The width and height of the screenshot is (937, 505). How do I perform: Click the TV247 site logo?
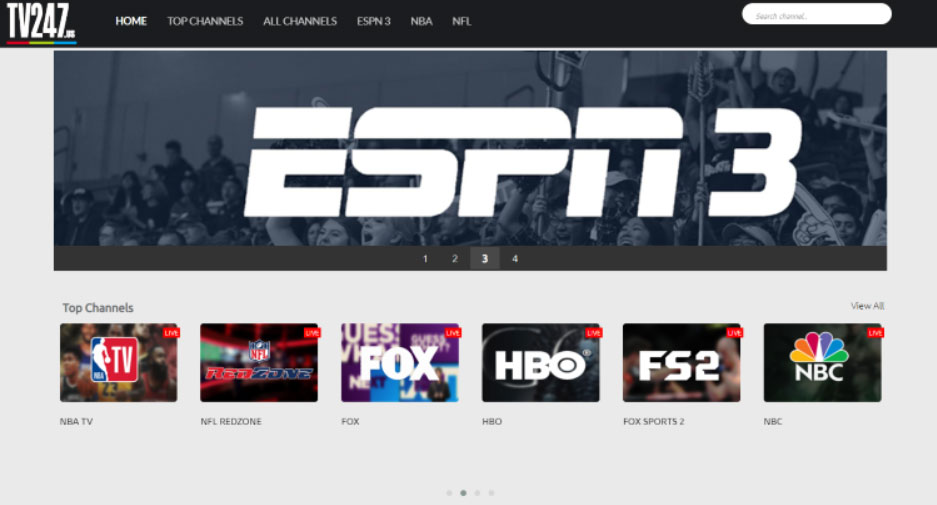(x=41, y=23)
